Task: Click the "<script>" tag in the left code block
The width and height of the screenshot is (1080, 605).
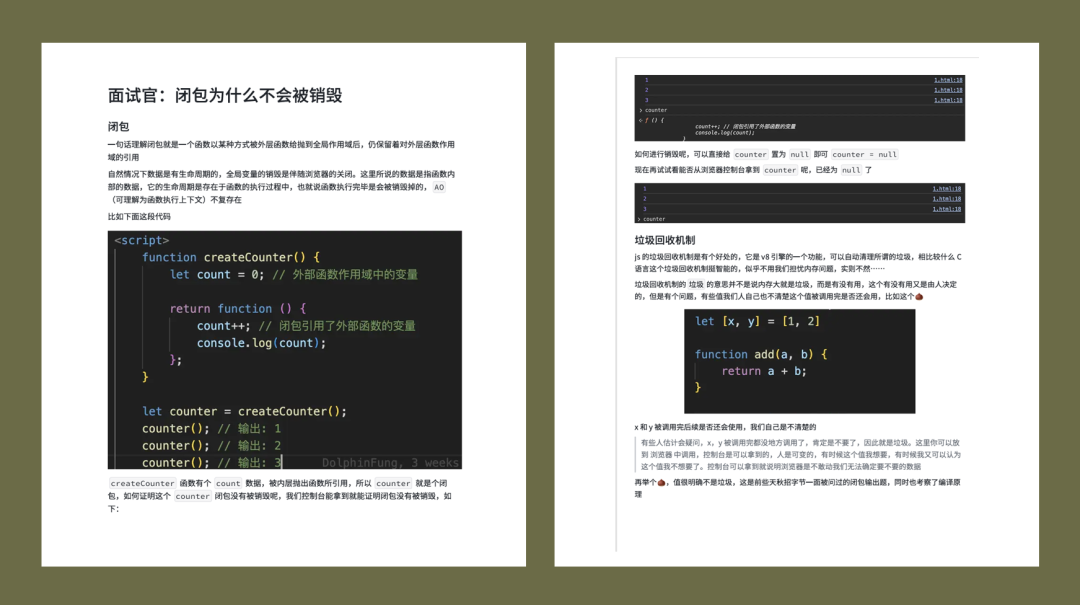Action: (x=142, y=240)
